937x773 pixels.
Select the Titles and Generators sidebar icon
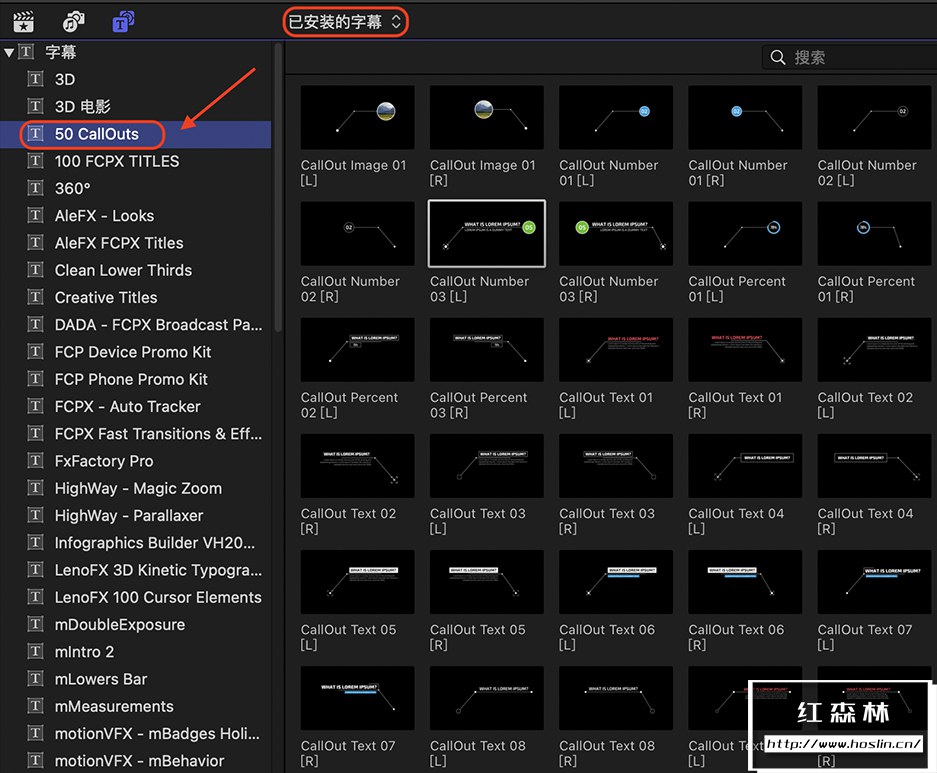[123, 22]
